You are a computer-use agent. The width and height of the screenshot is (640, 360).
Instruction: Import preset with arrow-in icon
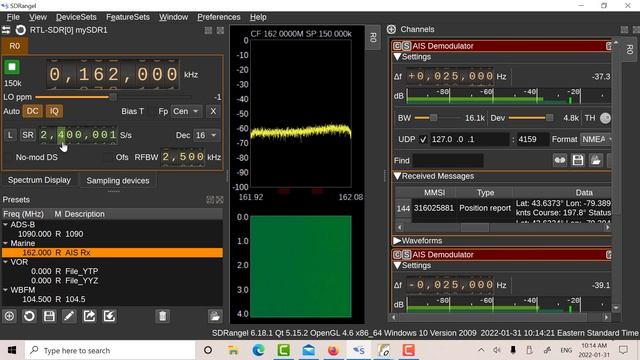coord(109,316)
